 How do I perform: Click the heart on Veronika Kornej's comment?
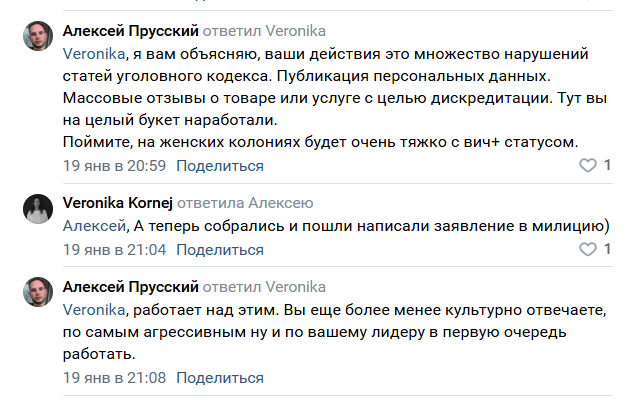pyautogui.click(x=588, y=249)
